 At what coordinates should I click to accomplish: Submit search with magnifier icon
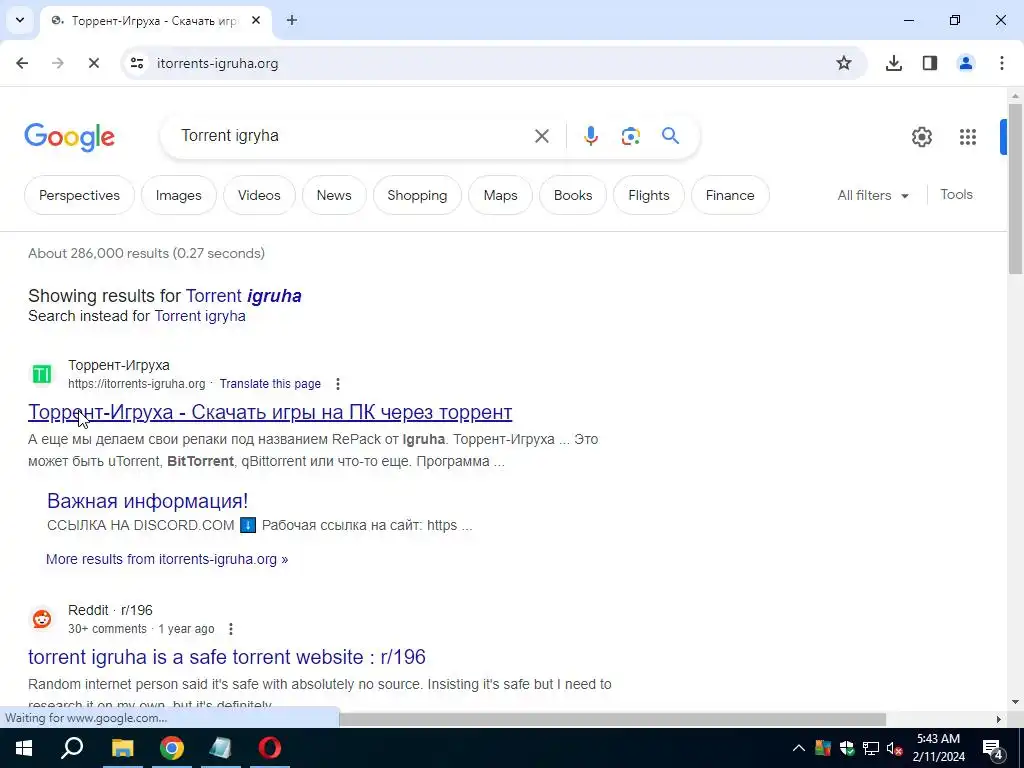coord(671,136)
